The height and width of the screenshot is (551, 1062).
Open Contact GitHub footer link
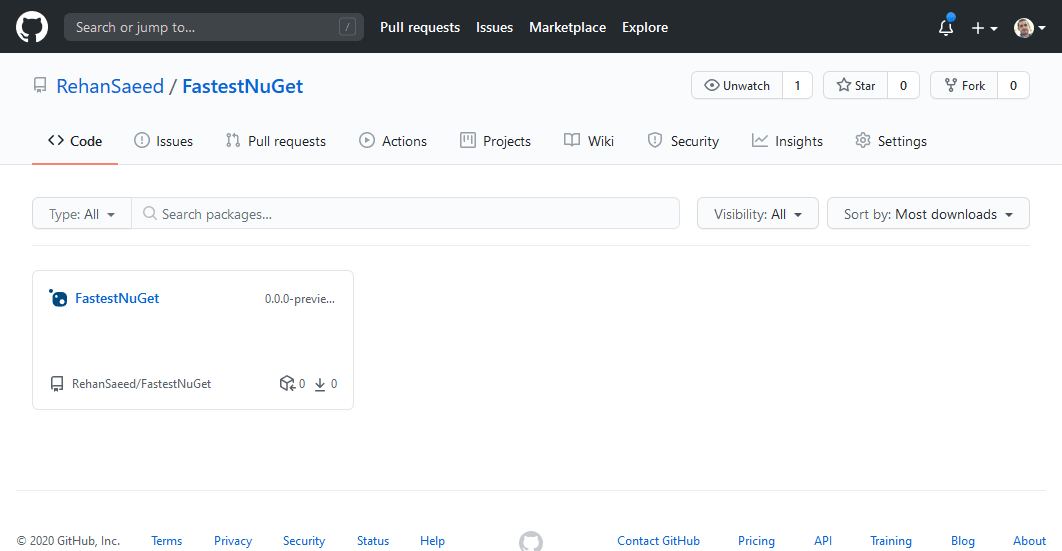tap(658, 541)
